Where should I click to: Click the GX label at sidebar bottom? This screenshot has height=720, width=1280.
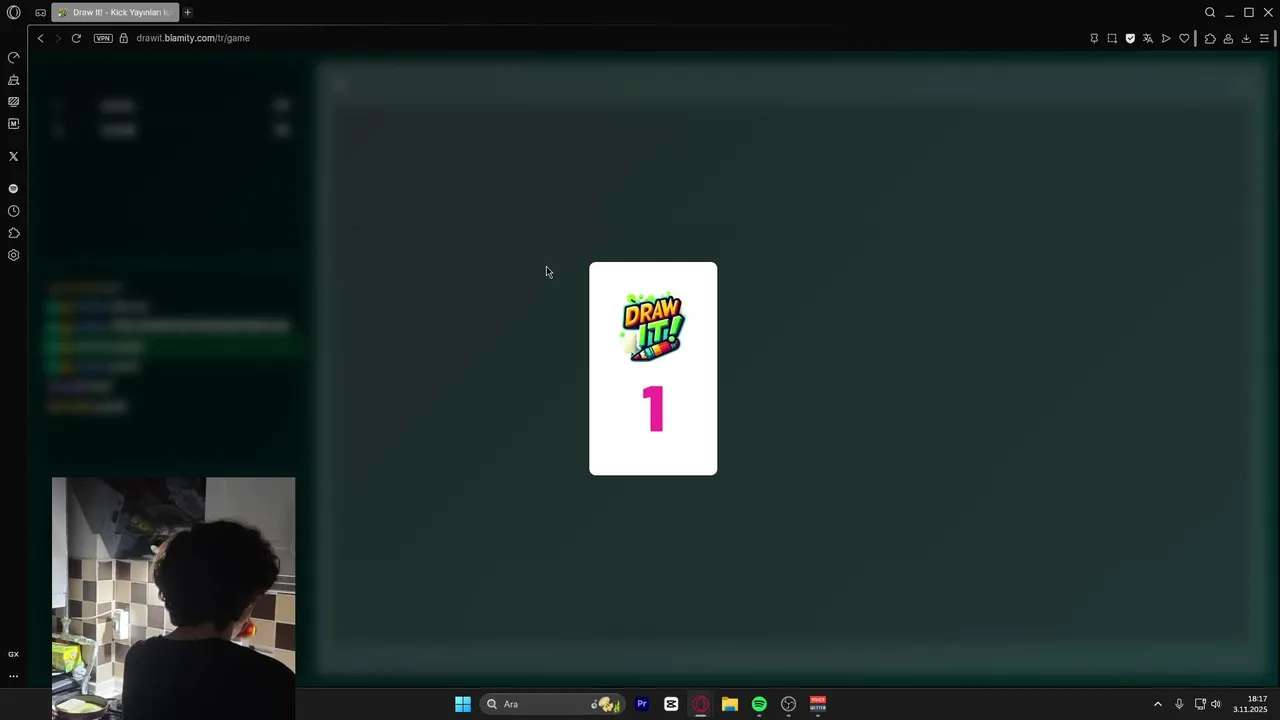click(13, 654)
